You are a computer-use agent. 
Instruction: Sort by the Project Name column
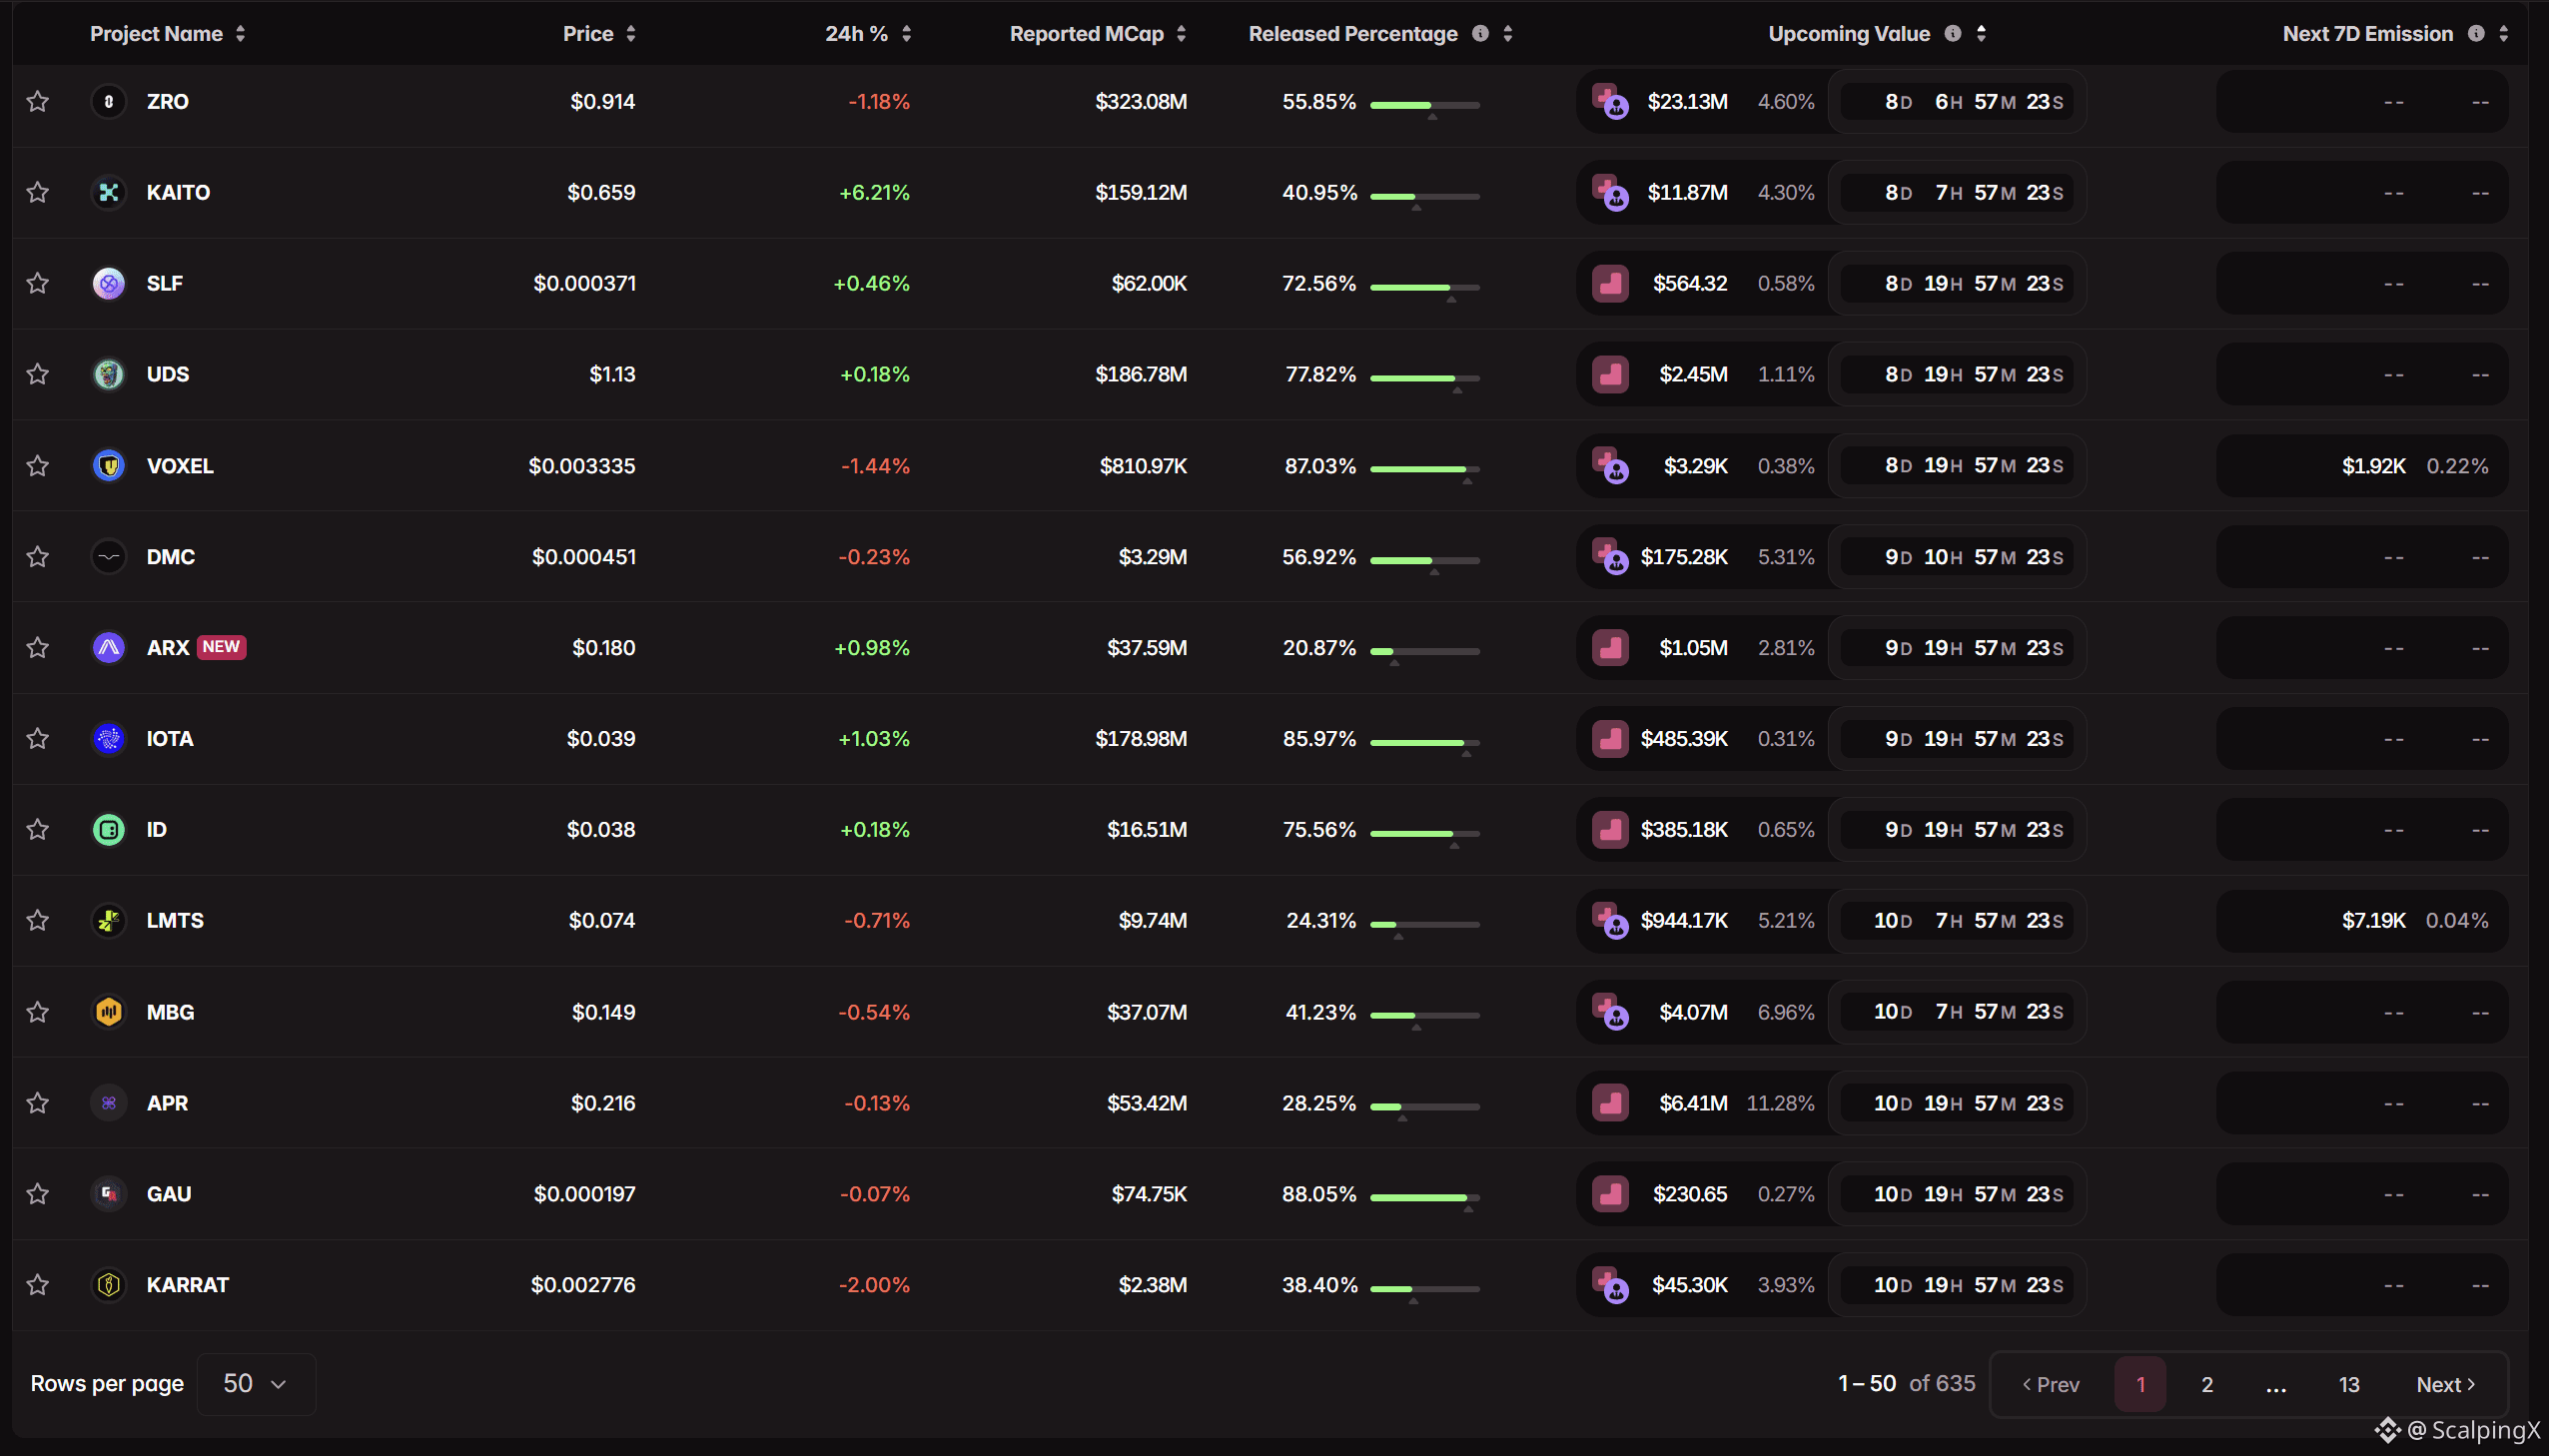pos(167,33)
